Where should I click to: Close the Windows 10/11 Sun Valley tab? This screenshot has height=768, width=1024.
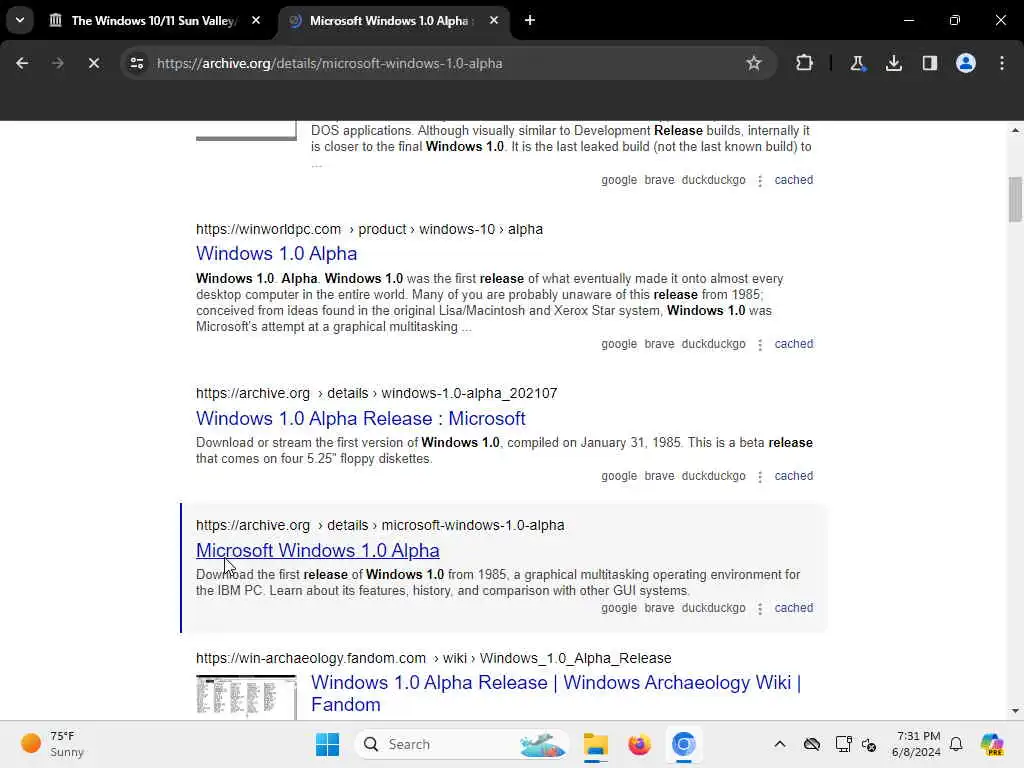click(256, 20)
